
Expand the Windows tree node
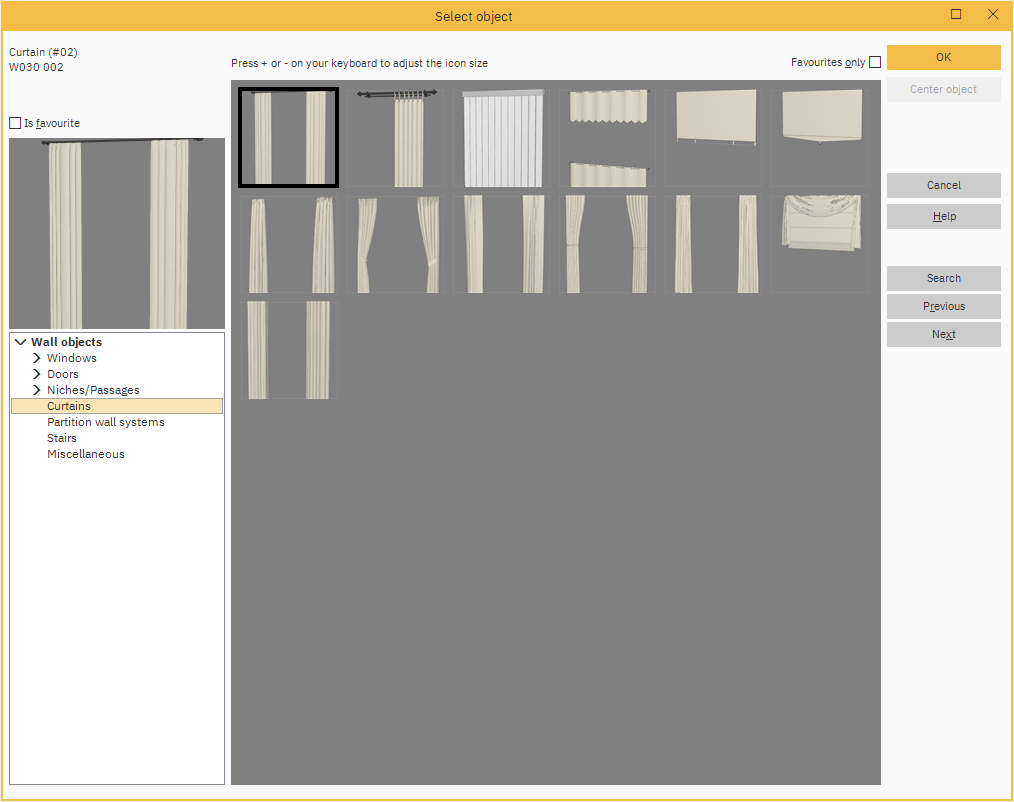tap(37, 358)
